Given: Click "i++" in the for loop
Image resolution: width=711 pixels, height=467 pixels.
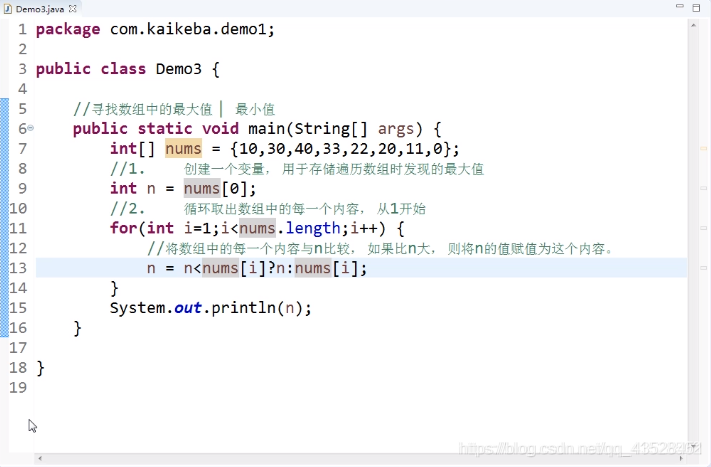Looking at the screenshot, I should click(364, 228).
